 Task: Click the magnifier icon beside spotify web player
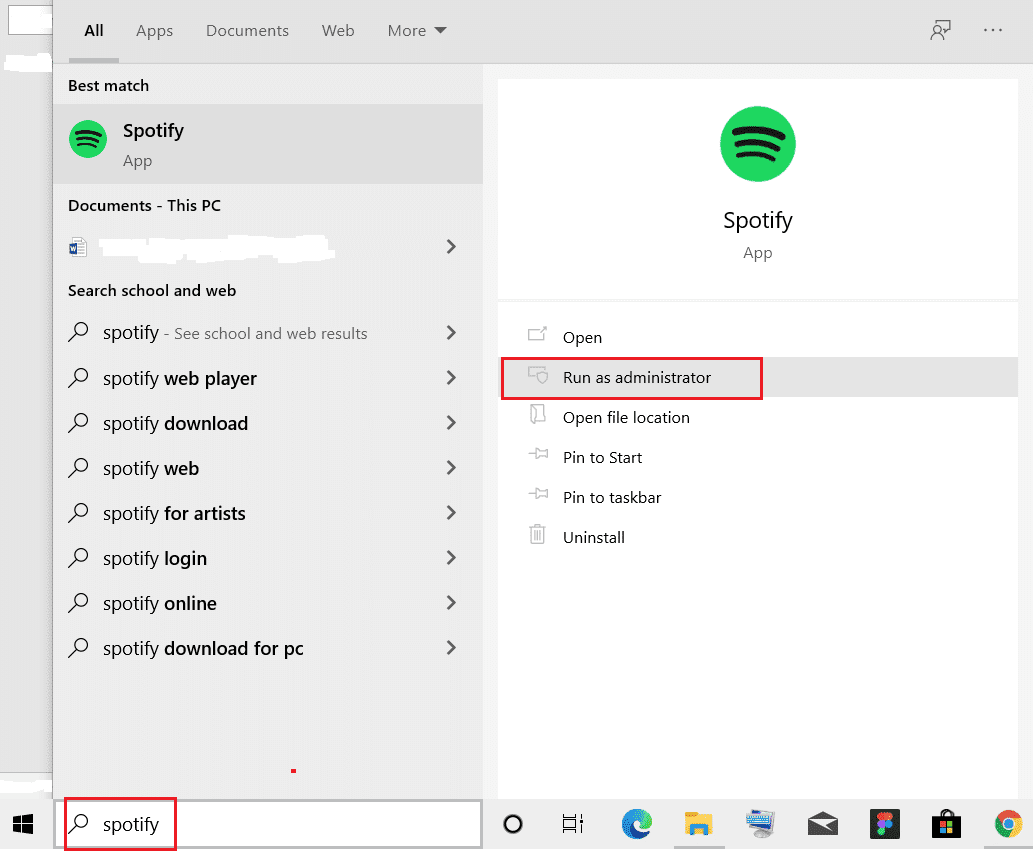coord(79,378)
